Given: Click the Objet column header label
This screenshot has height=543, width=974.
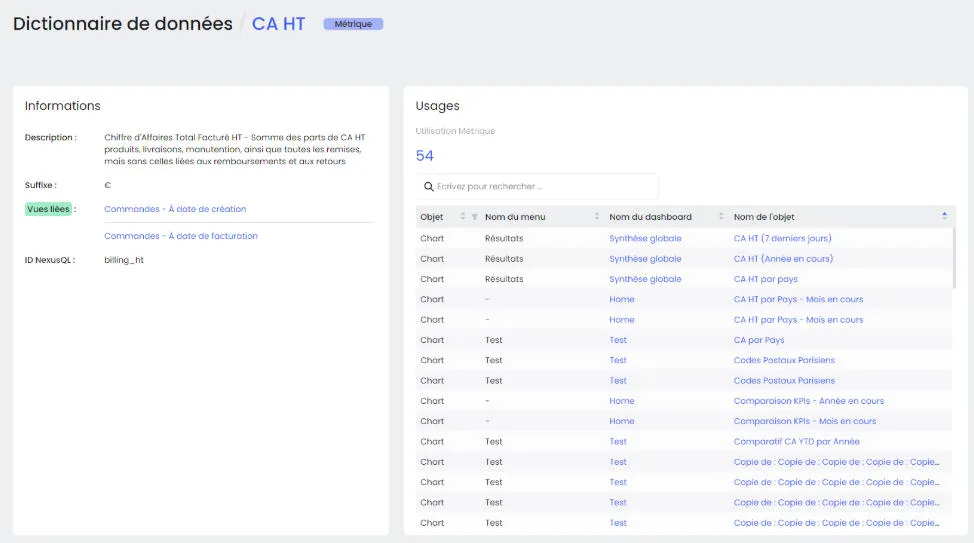Looking at the screenshot, I should [432, 217].
